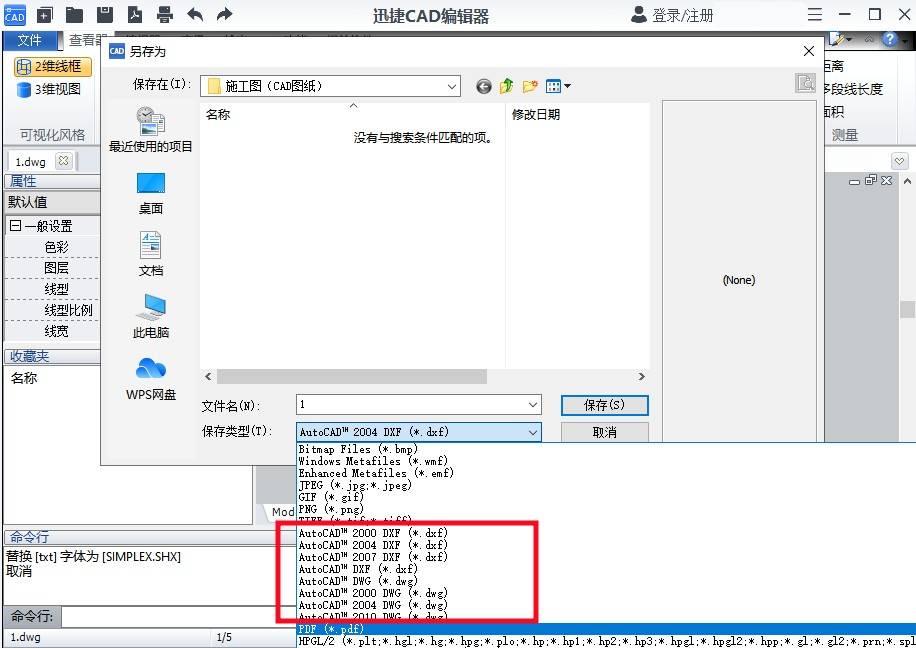Image resolution: width=916 pixels, height=648 pixels.
Task: Click the 保存(S) save button
Action: 605,405
